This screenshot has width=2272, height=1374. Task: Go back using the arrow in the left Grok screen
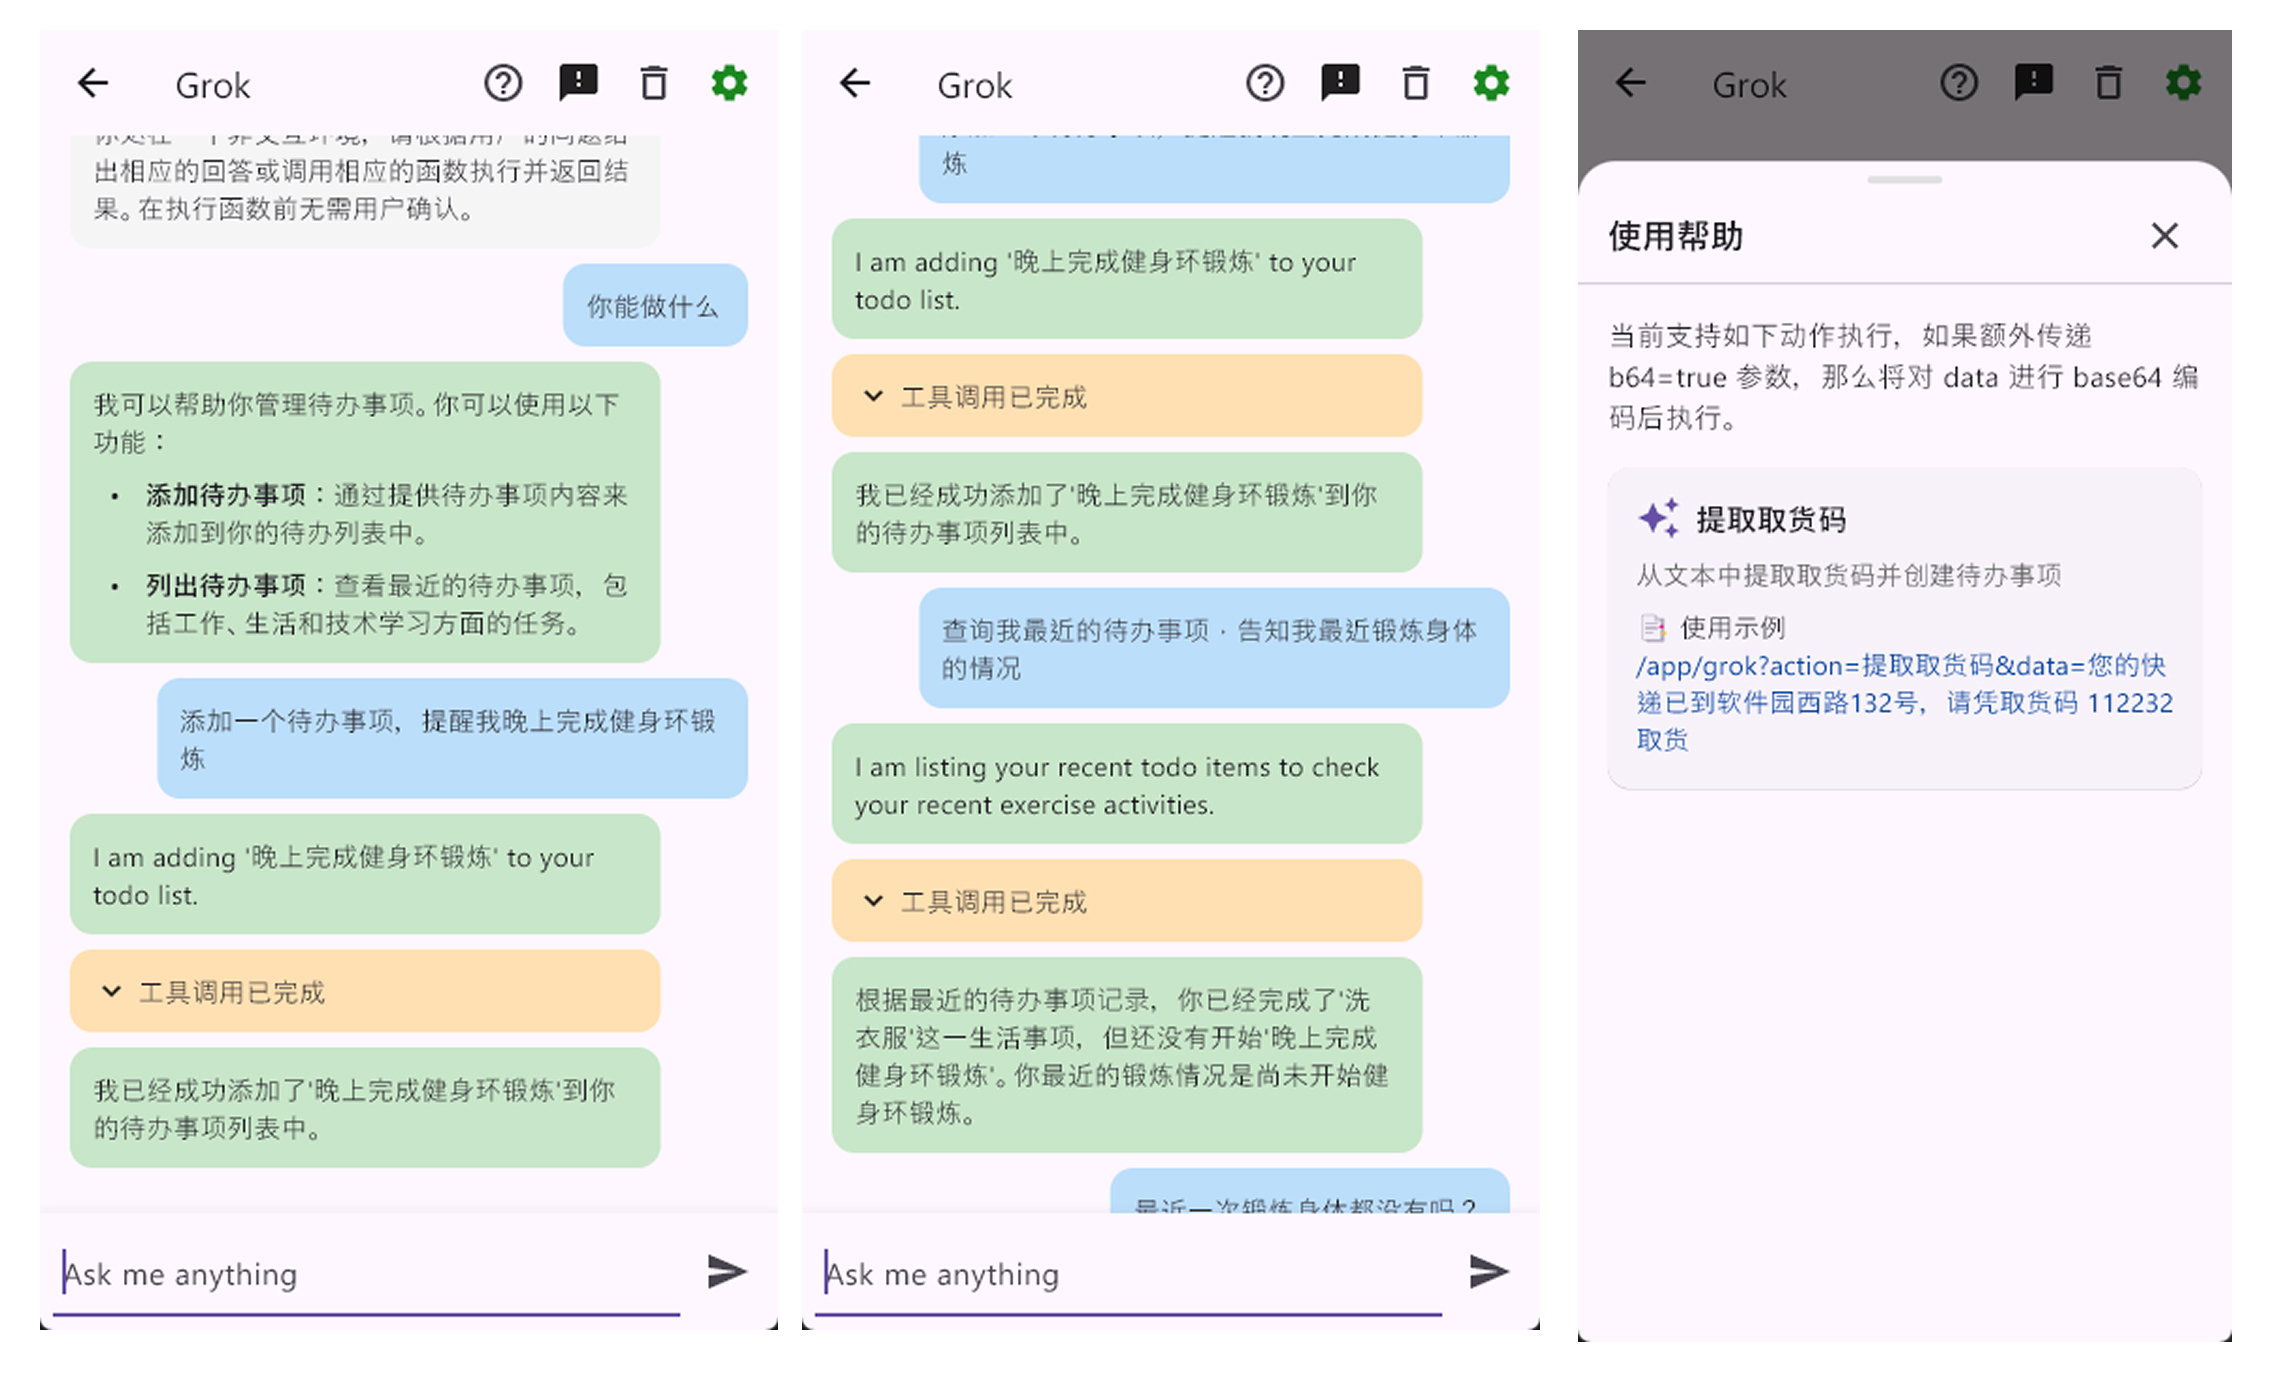(93, 83)
